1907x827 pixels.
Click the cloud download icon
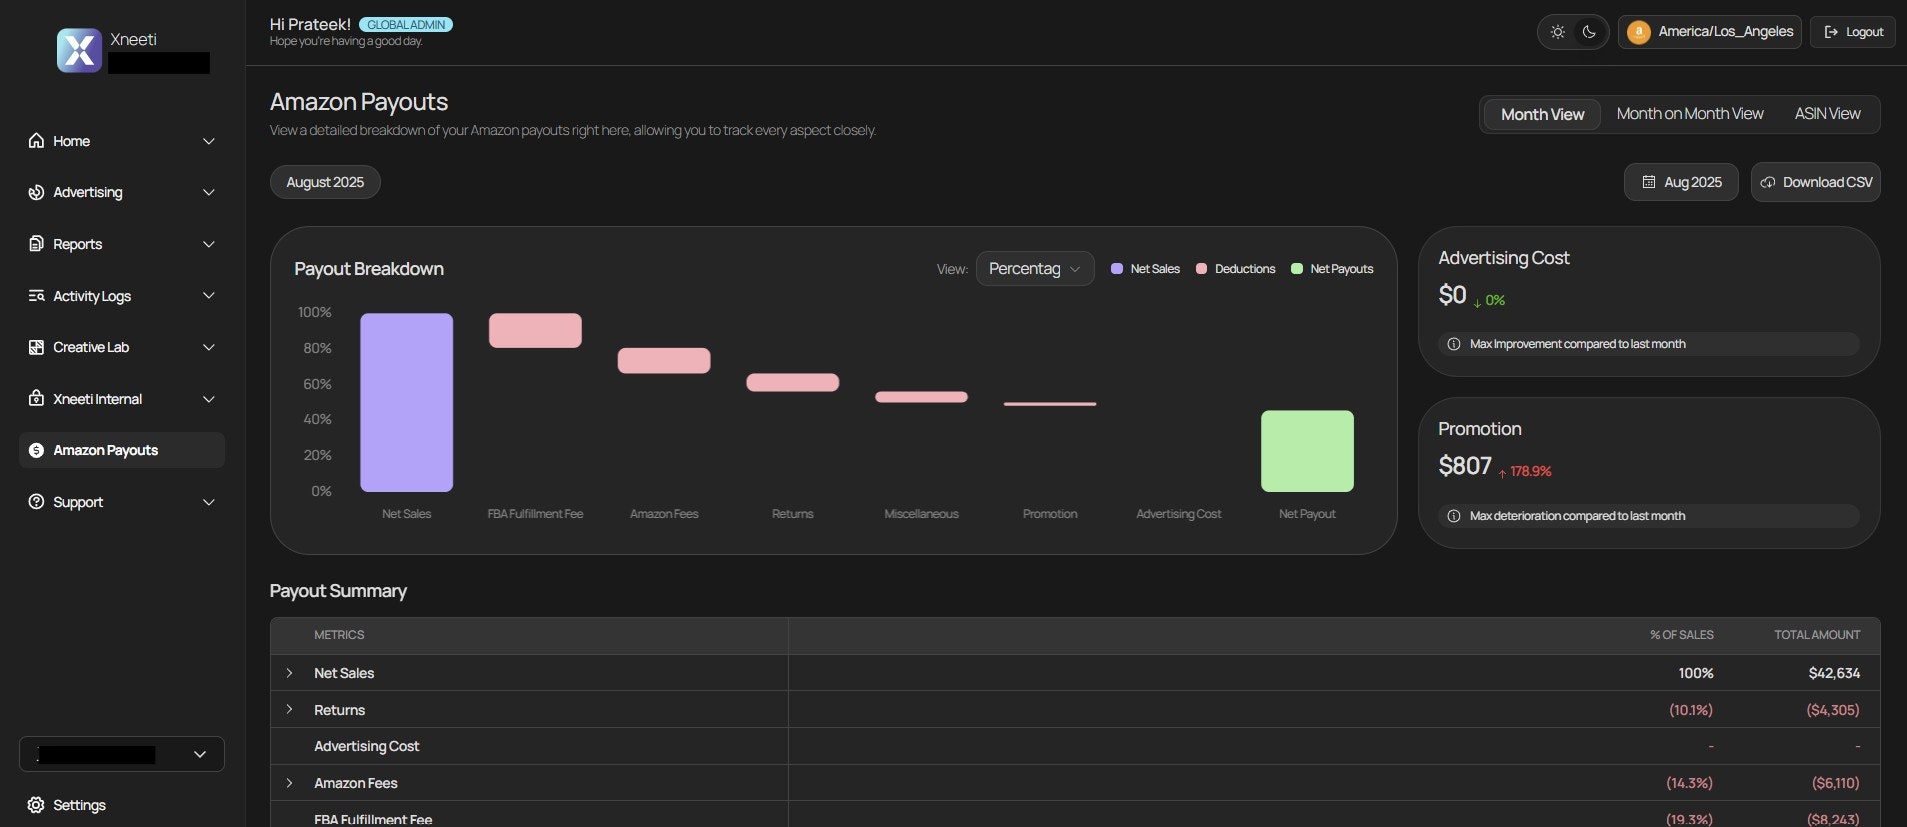point(1768,182)
